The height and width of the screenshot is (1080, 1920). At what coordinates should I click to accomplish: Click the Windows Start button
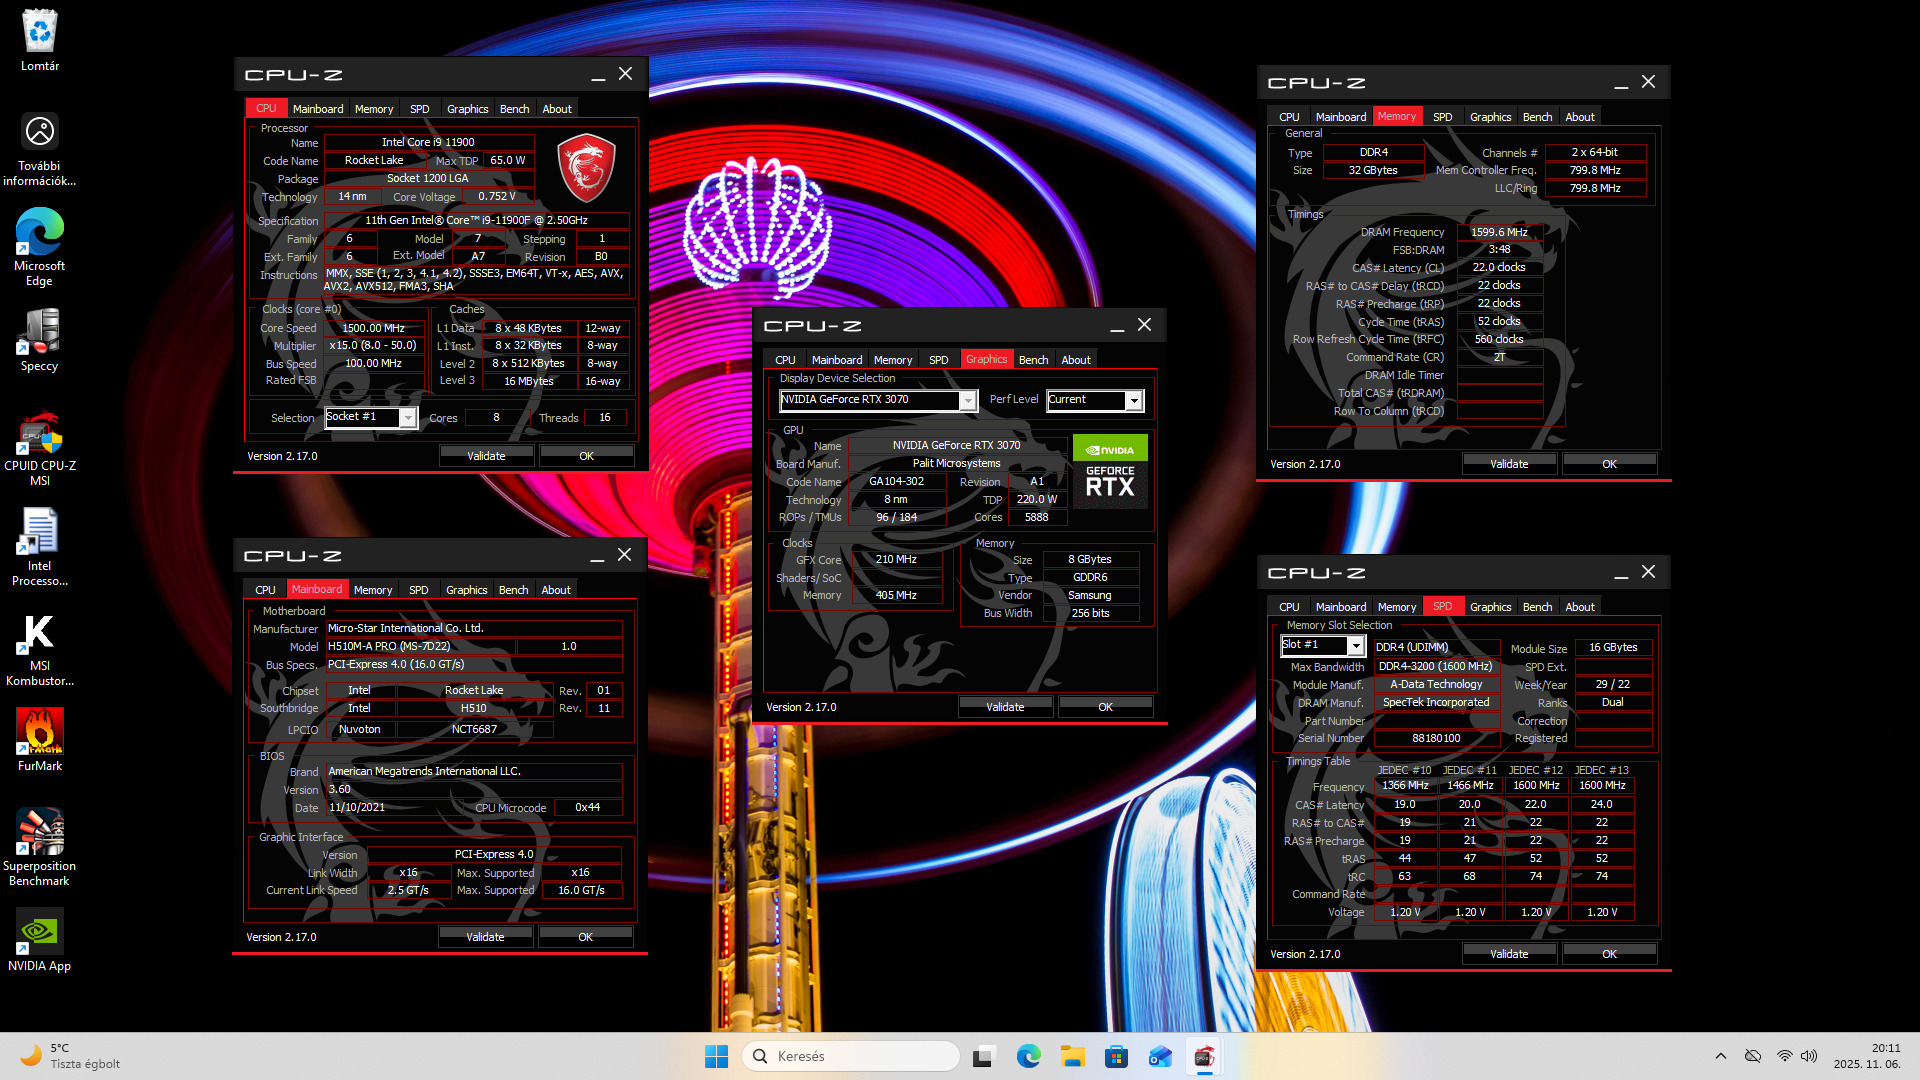[716, 1056]
